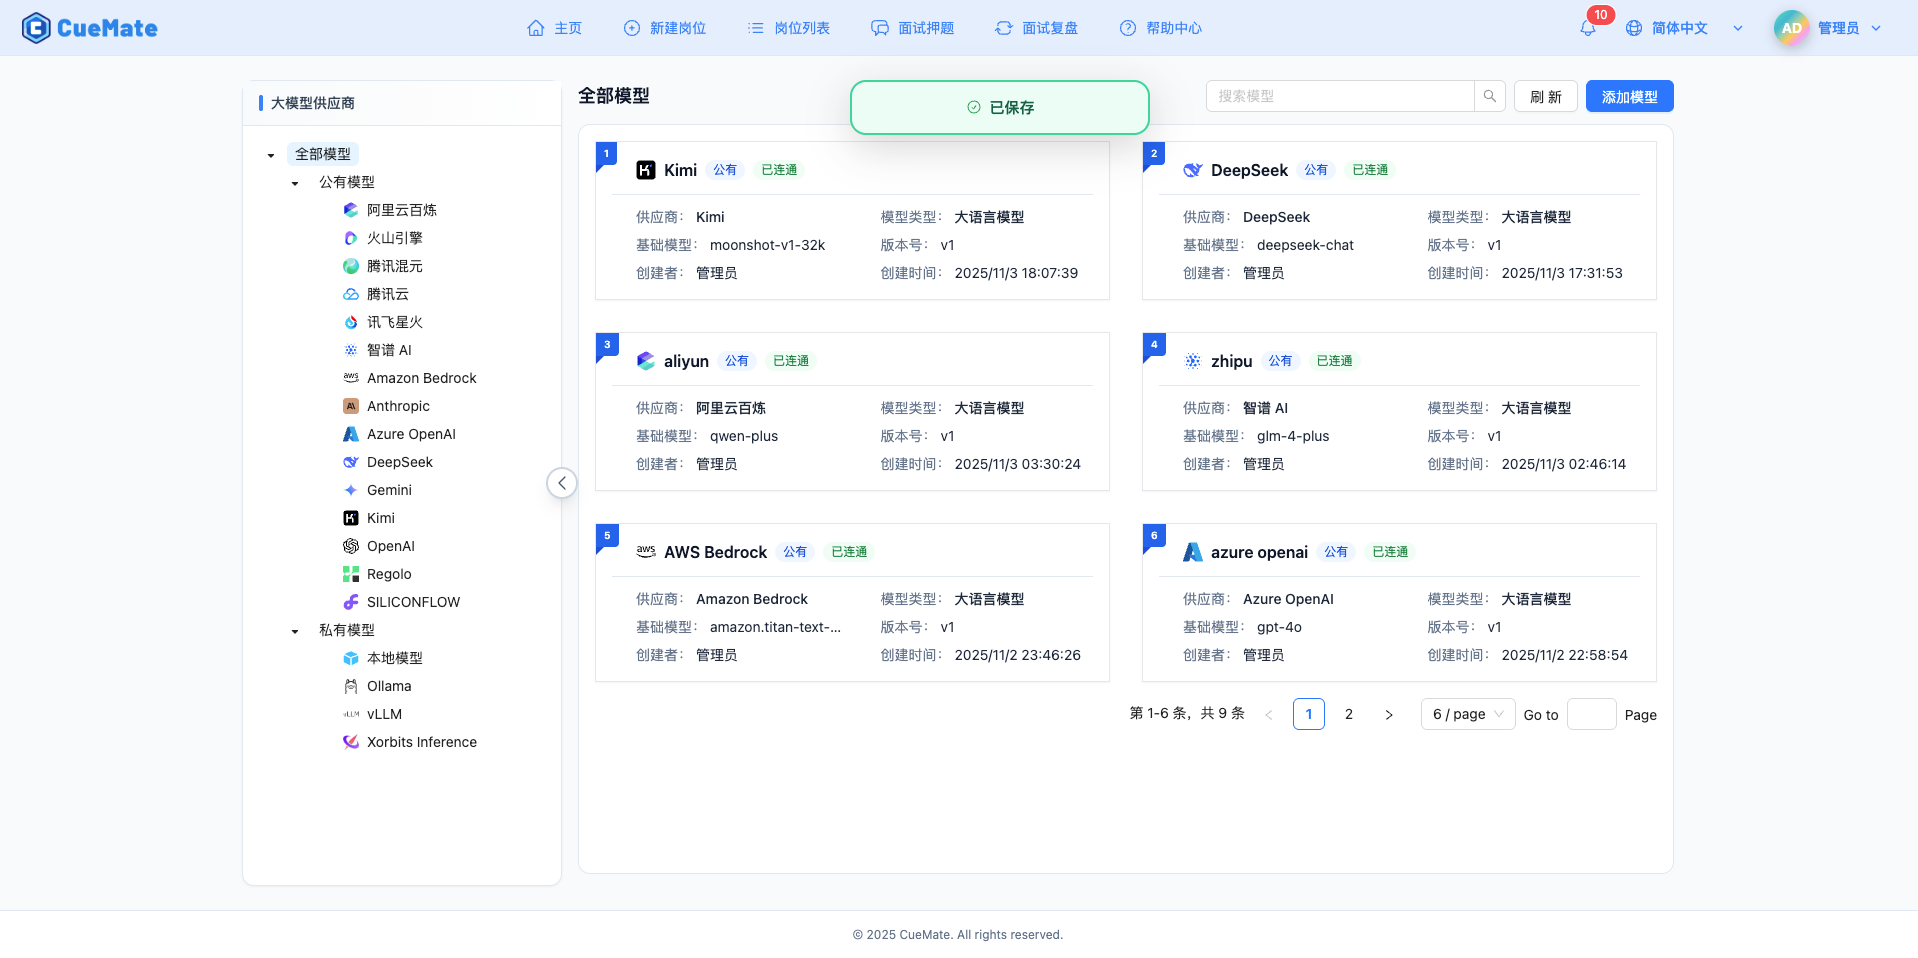Select the Anthropic provider in the sidebar

click(397, 406)
